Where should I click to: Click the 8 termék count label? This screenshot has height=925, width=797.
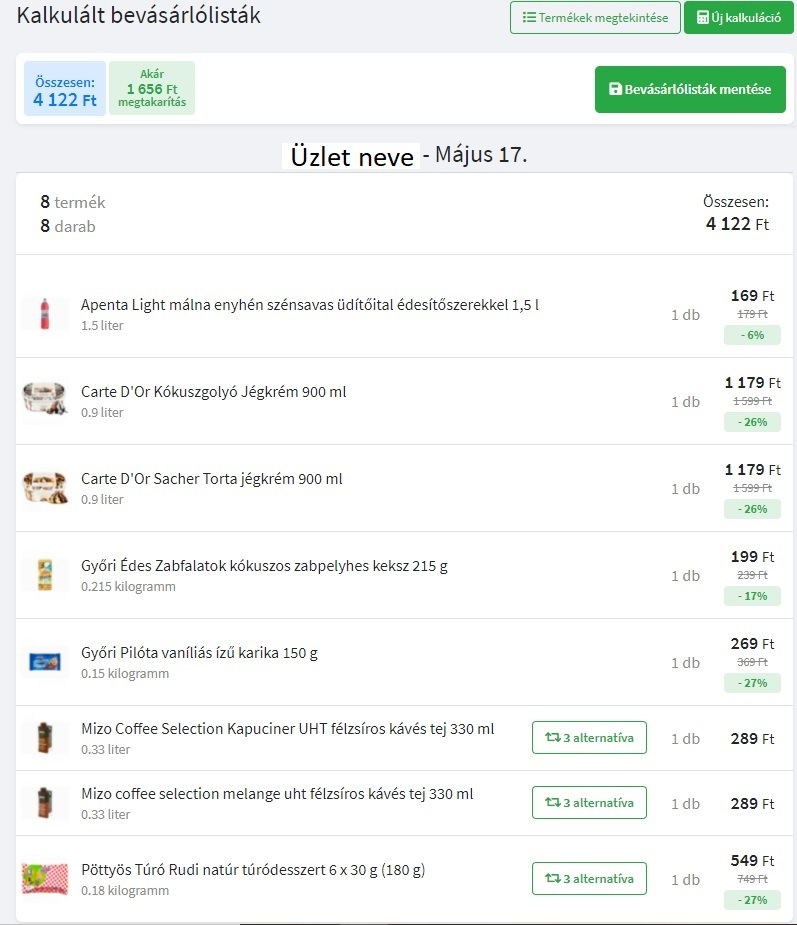click(73, 202)
